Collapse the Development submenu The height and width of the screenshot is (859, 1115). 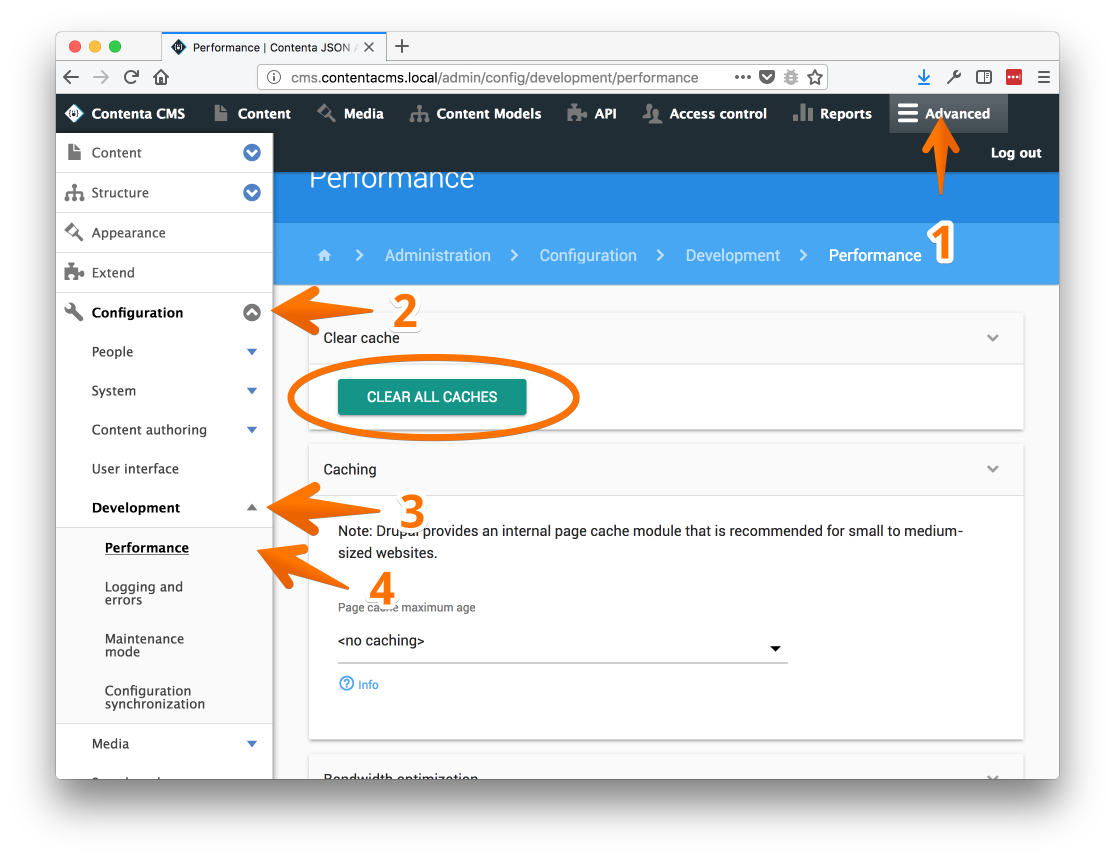coord(251,507)
